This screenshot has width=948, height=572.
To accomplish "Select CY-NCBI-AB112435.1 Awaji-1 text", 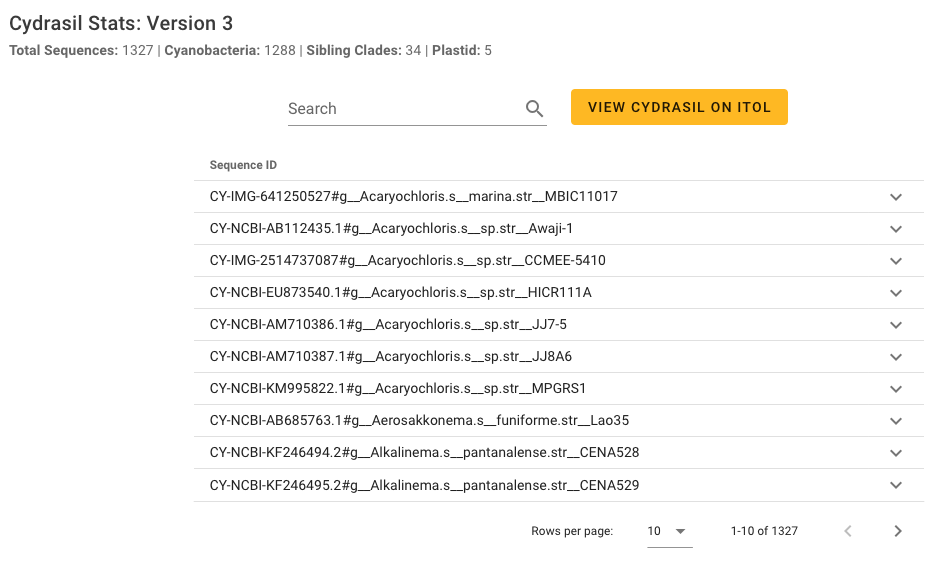I will click(391, 229).
